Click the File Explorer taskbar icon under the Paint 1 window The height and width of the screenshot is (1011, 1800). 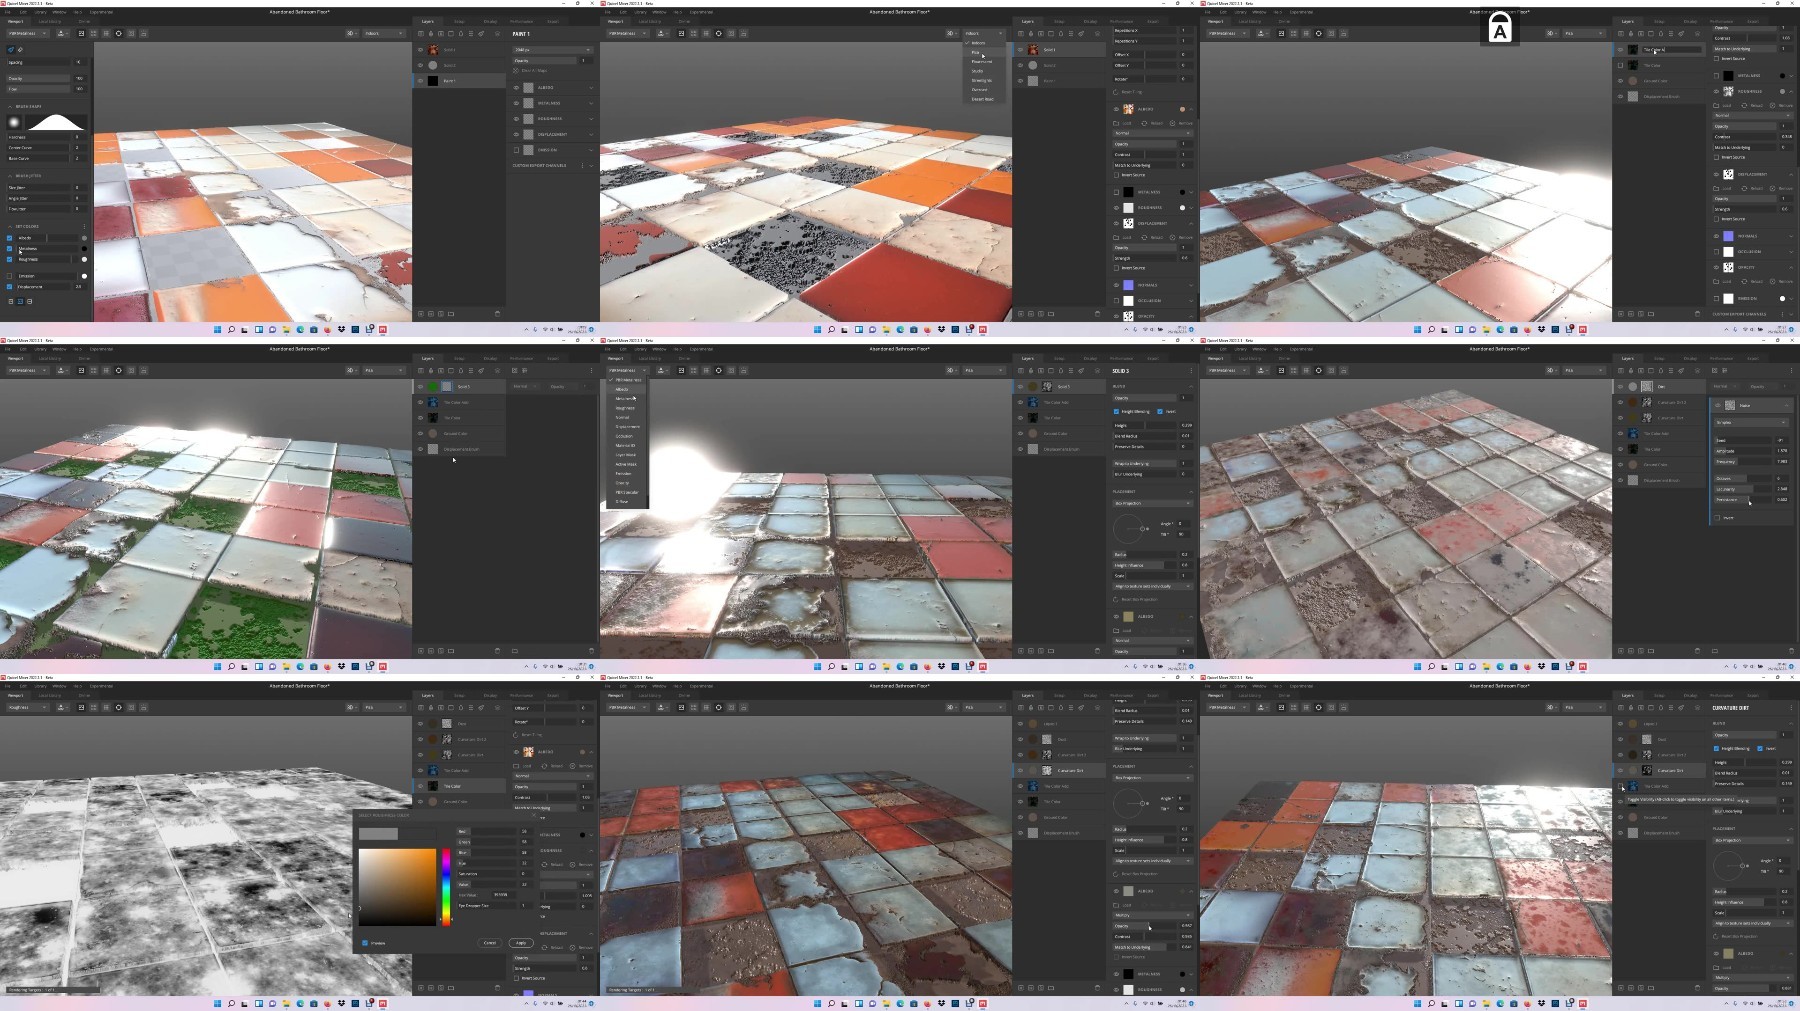[x=286, y=329]
